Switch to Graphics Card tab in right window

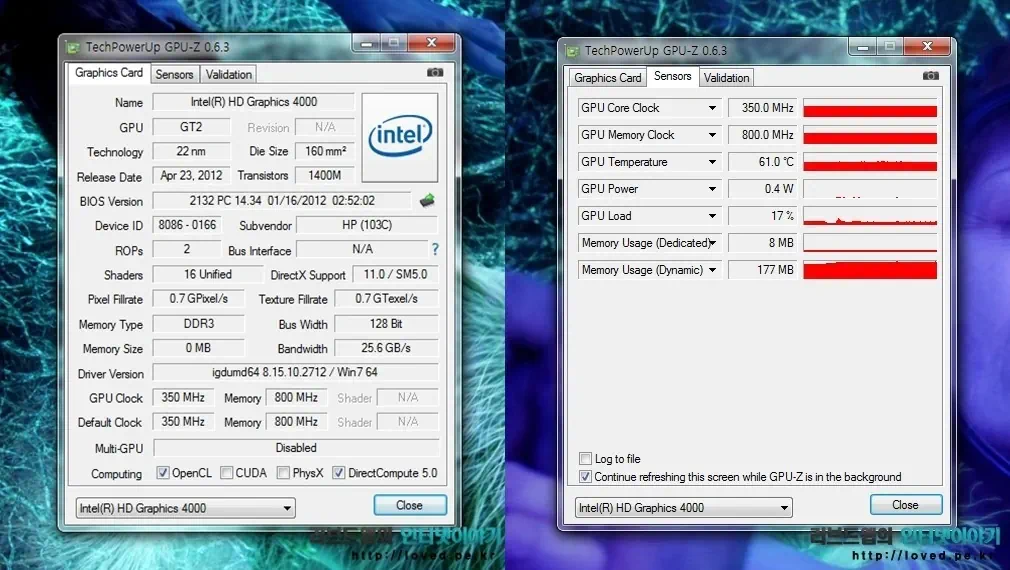click(607, 78)
